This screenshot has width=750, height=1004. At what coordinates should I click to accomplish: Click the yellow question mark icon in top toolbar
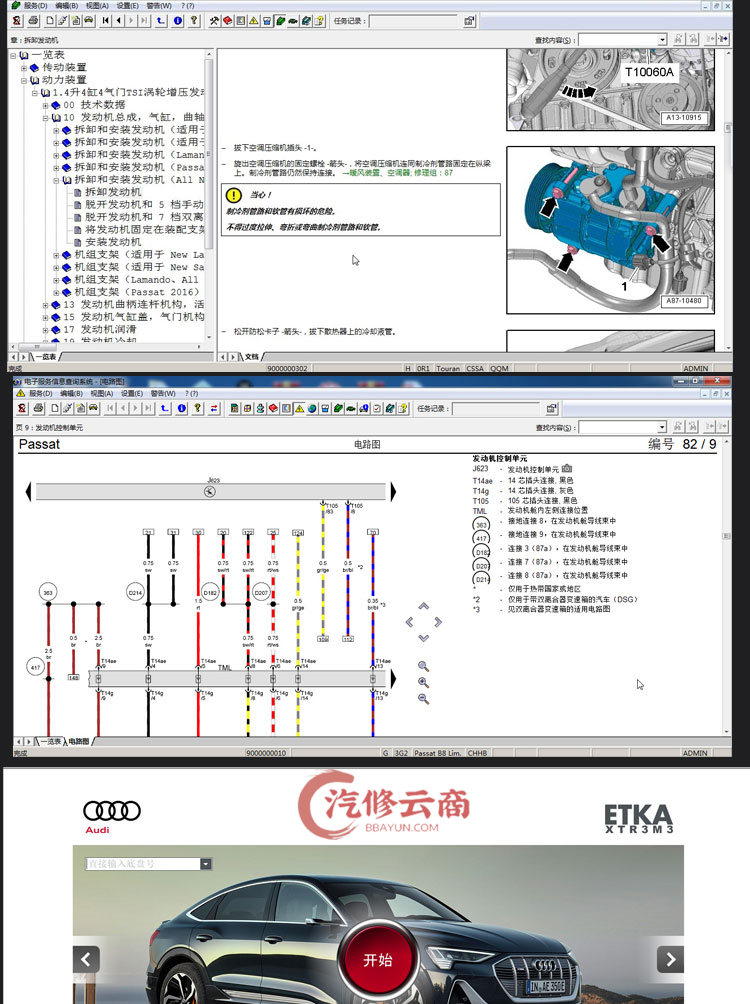tap(193, 20)
